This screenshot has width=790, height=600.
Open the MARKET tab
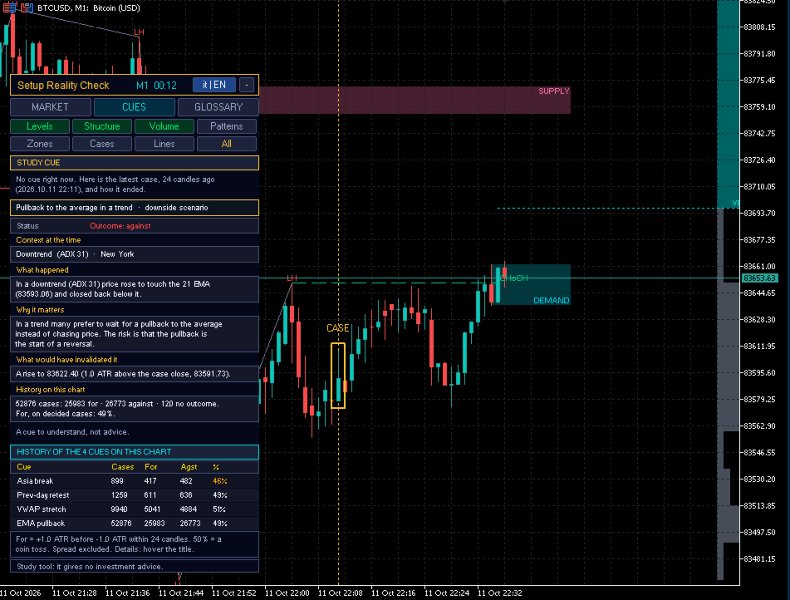point(50,107)
